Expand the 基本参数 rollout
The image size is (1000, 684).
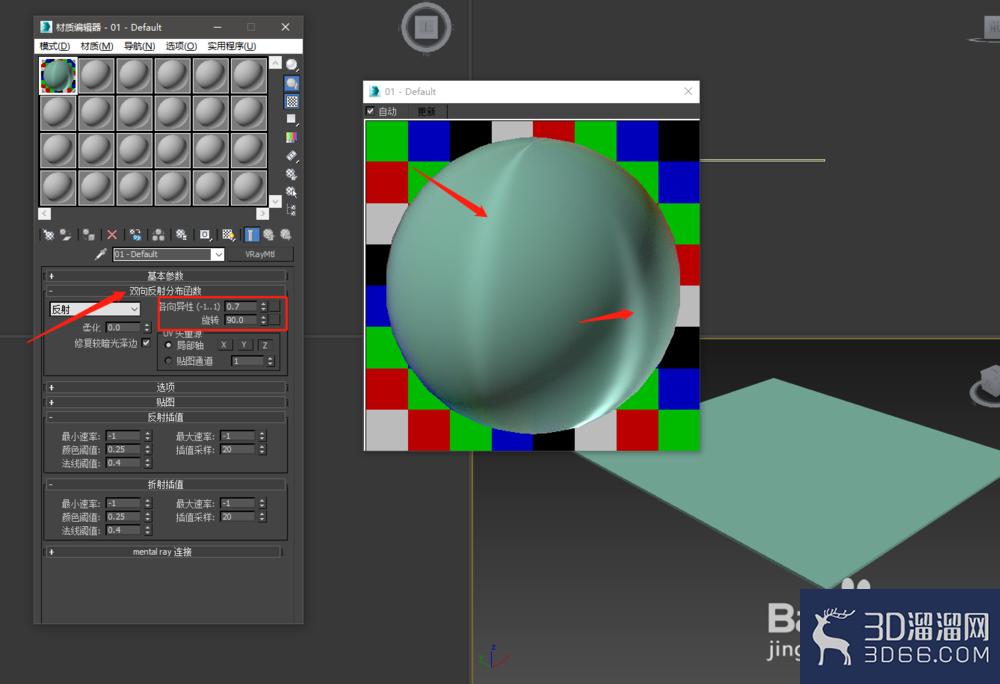(x=165, y=276)
